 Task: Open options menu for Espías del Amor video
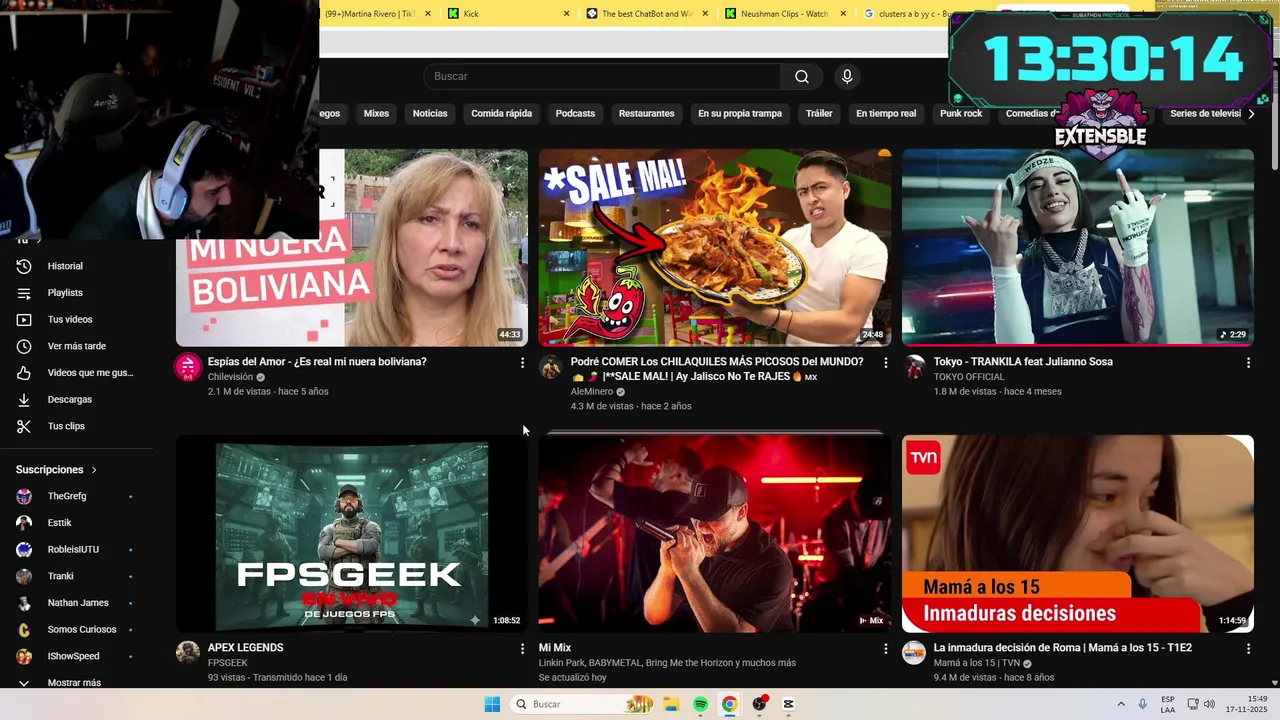coord(522,363)
